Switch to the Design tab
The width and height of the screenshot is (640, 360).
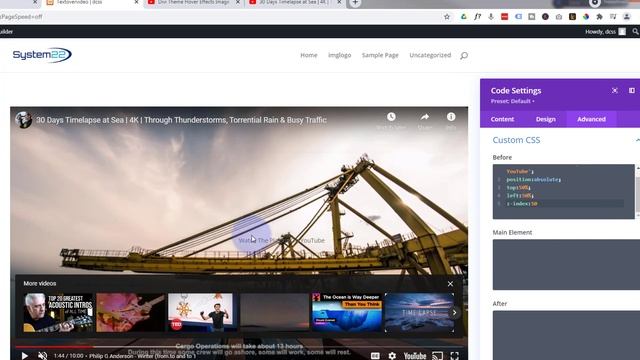point(545,119)
